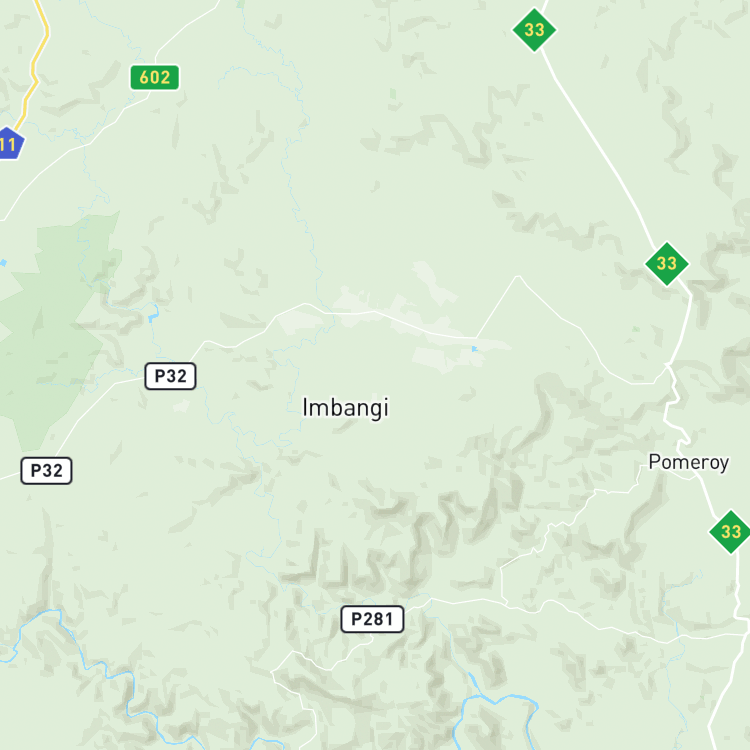Click the sharp peak of the white road toward route 33
This screenshot has height=750, width=750.
(x=518, y=276)
